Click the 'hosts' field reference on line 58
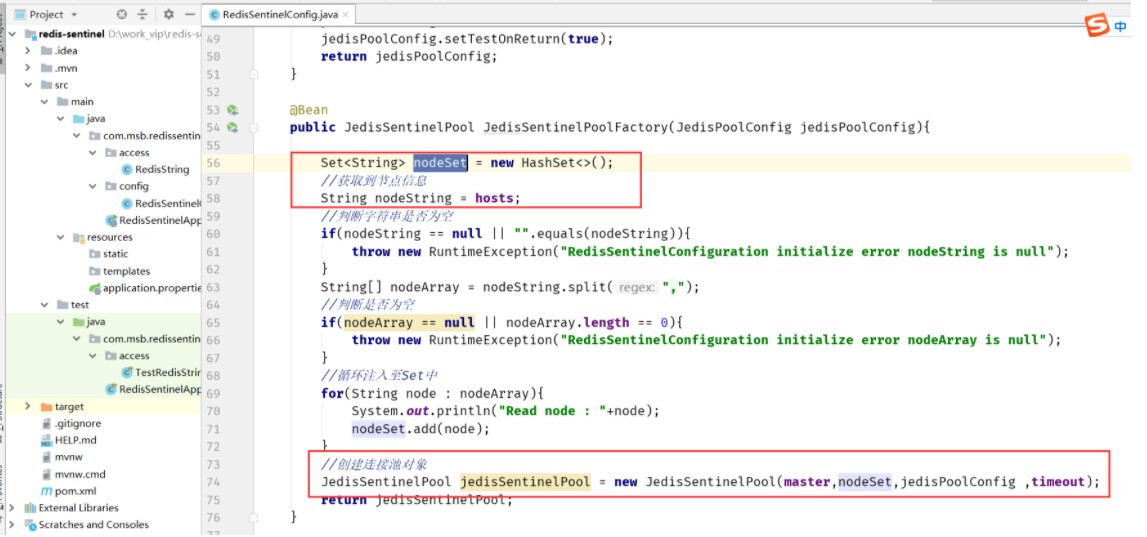This screenshot has width=1147, height=537. coord(494,198)
